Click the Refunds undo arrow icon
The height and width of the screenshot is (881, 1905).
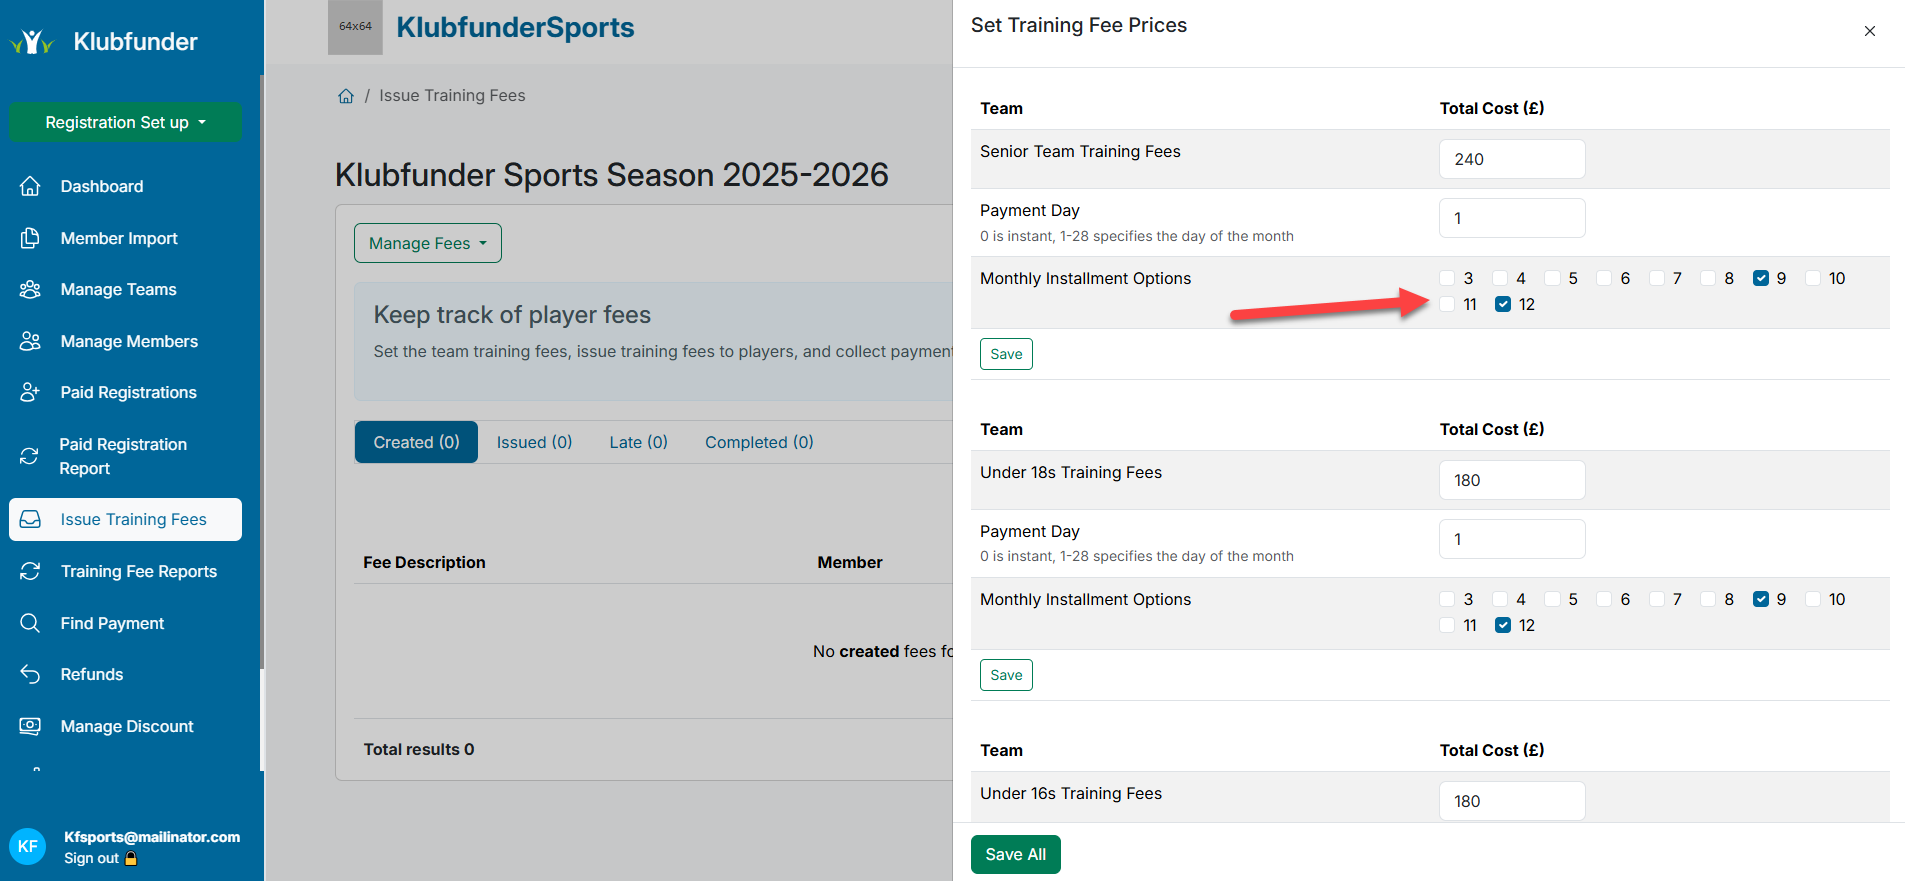[30, 674]
